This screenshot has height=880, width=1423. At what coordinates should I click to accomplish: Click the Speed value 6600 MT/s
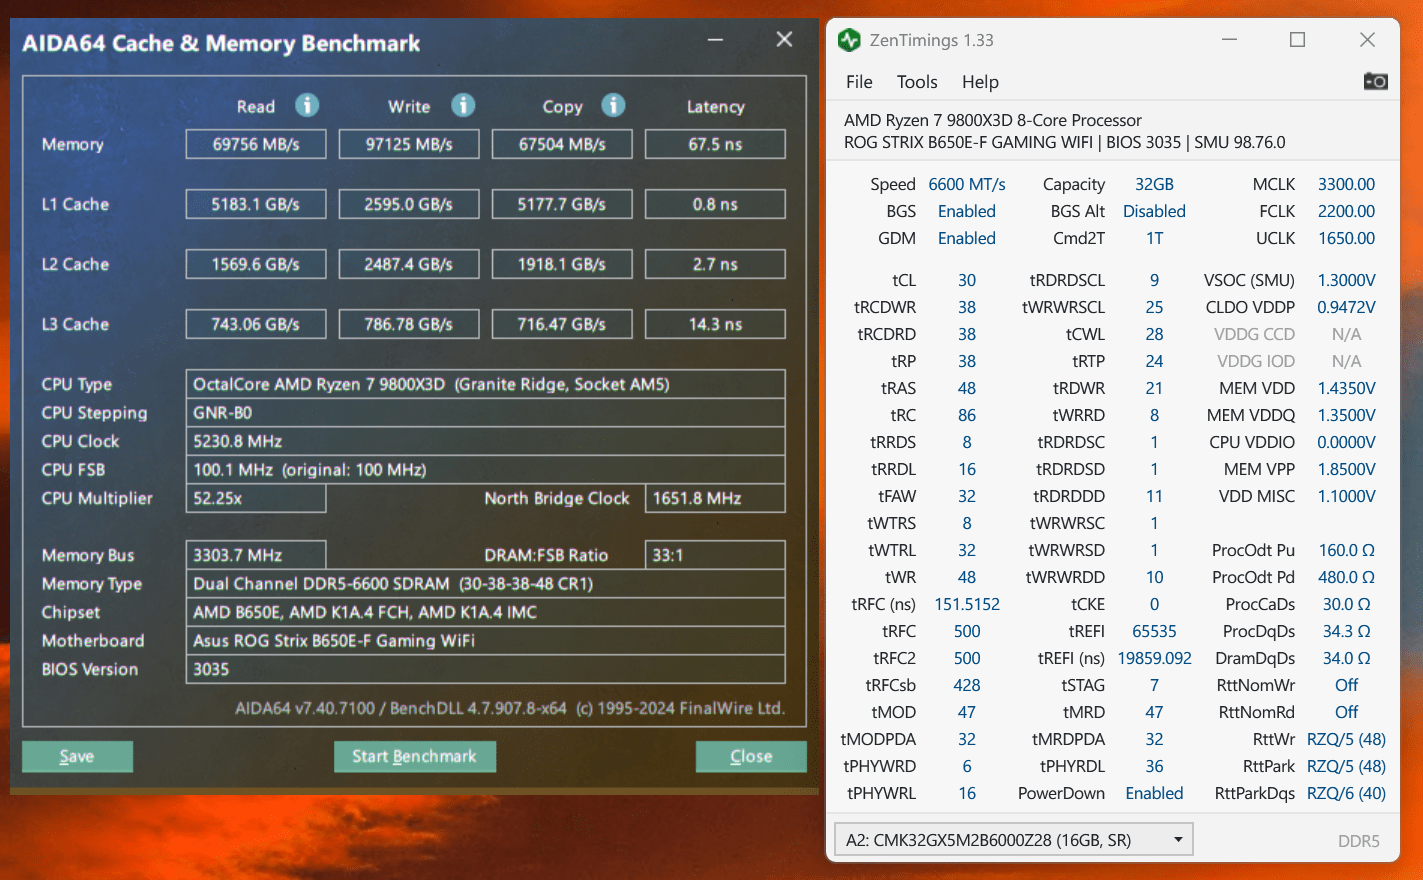tap(967, 184)
